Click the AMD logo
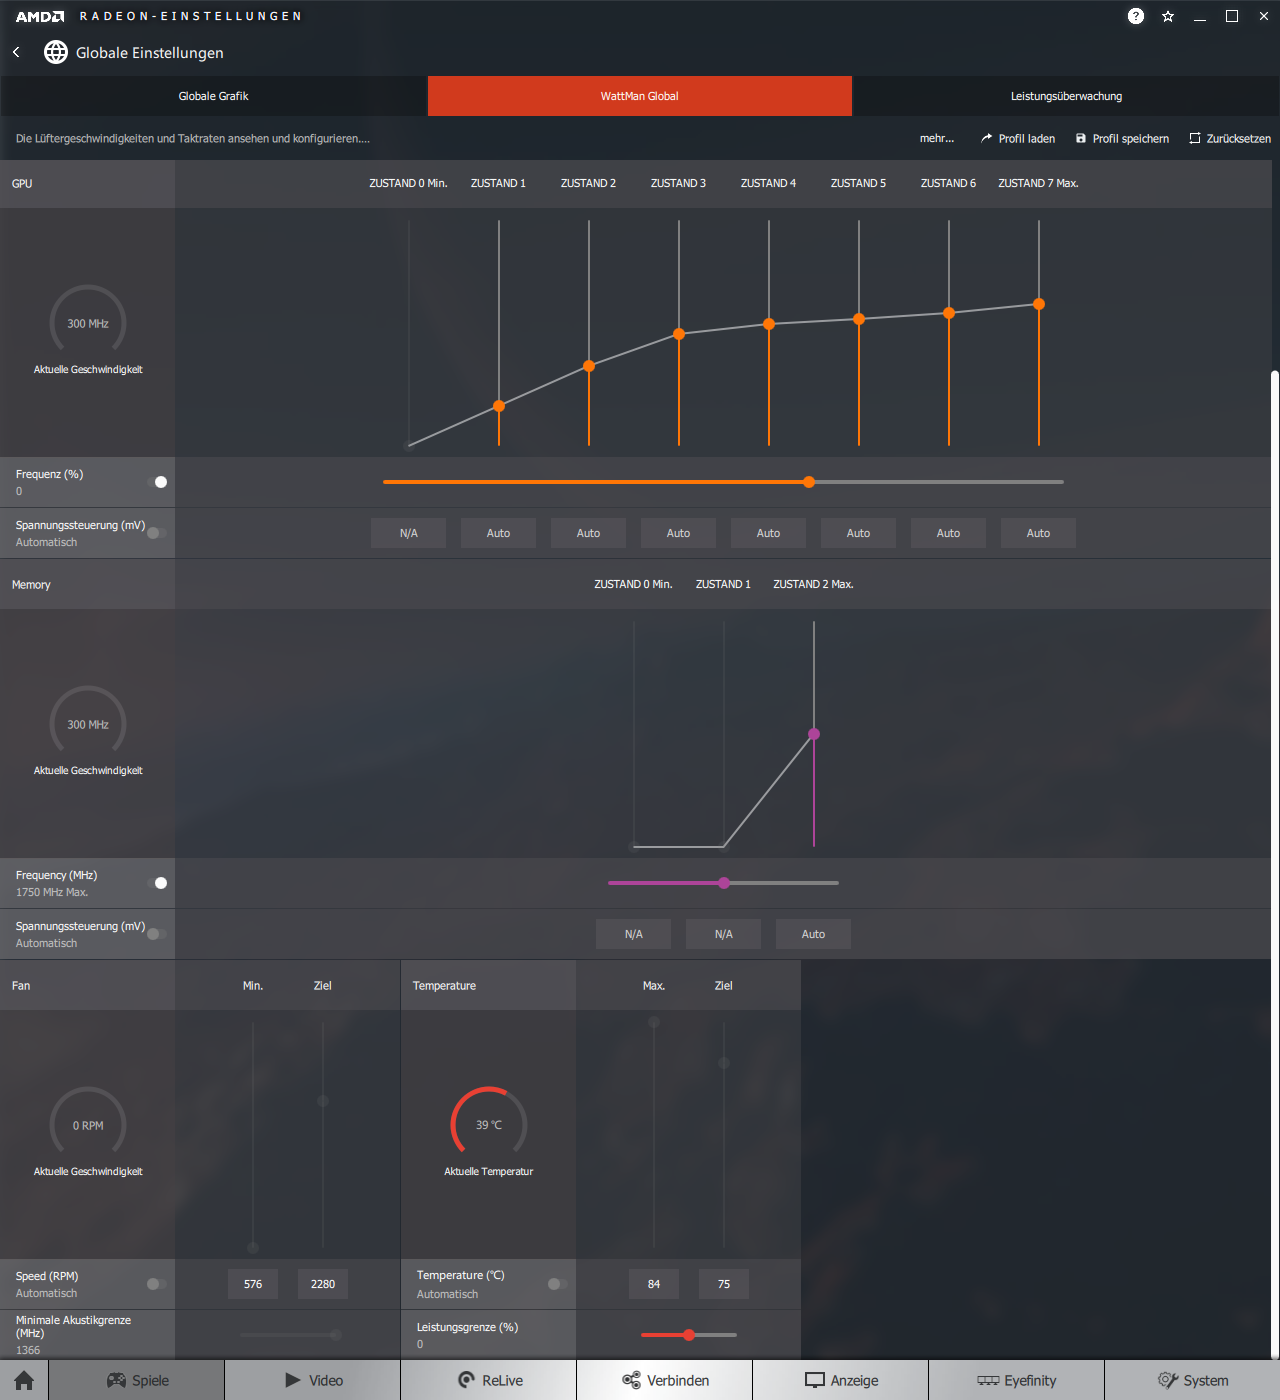Image resolution: width=1280 pixels, height=1400 pixels. (x=40, y=16)
